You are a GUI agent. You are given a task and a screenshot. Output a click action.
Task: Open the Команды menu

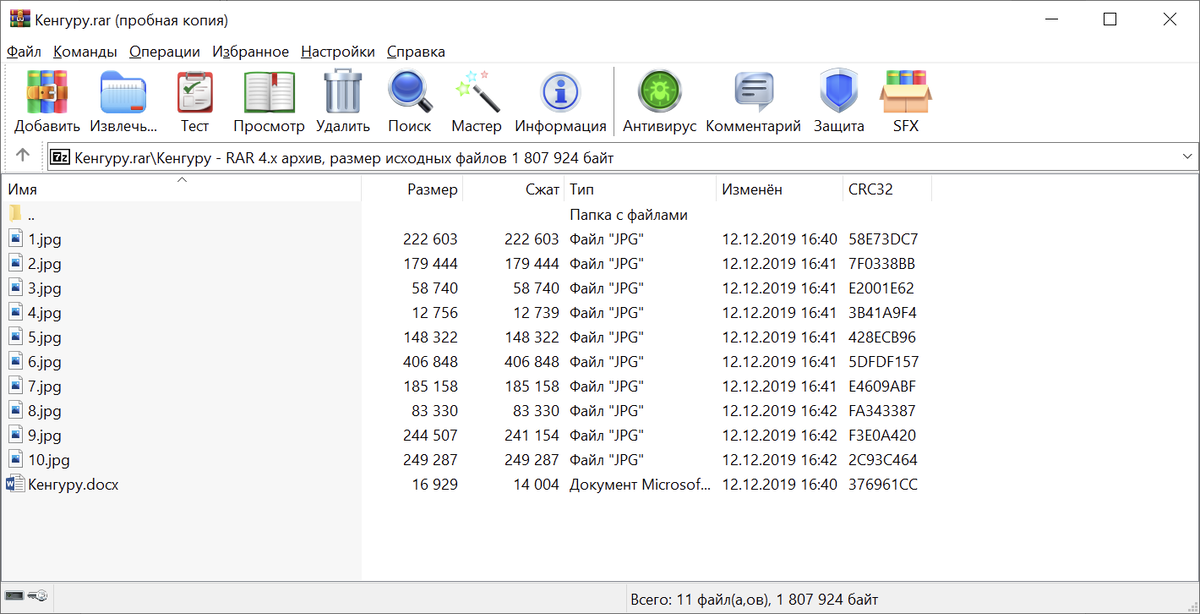pyautogui.click(x=85, y=51)
